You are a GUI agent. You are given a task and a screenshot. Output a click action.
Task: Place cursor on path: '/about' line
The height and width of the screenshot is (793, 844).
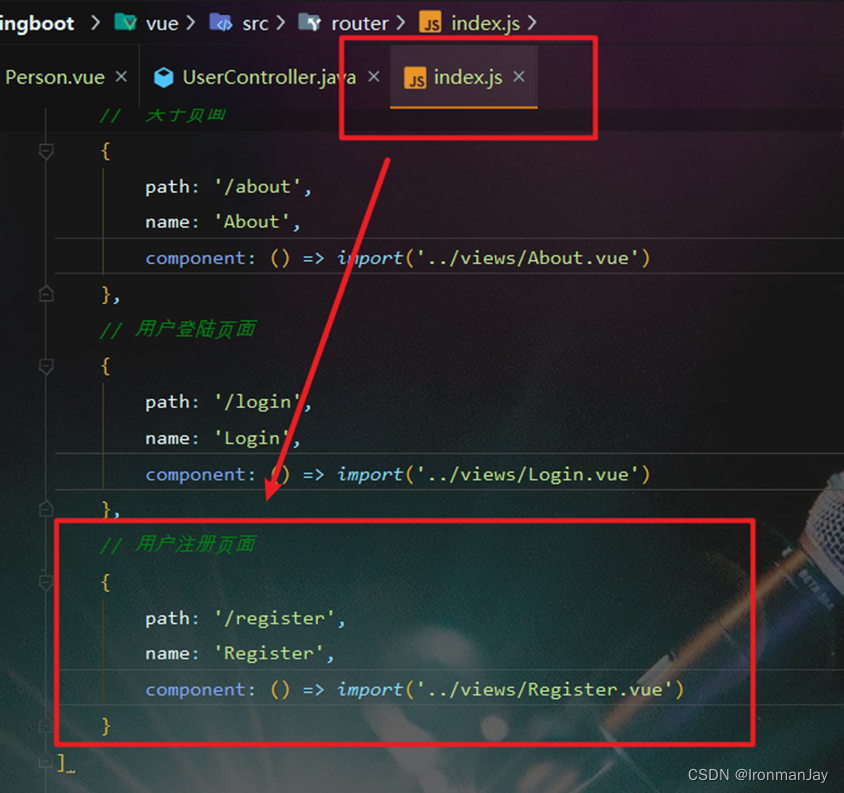(228, 187)
